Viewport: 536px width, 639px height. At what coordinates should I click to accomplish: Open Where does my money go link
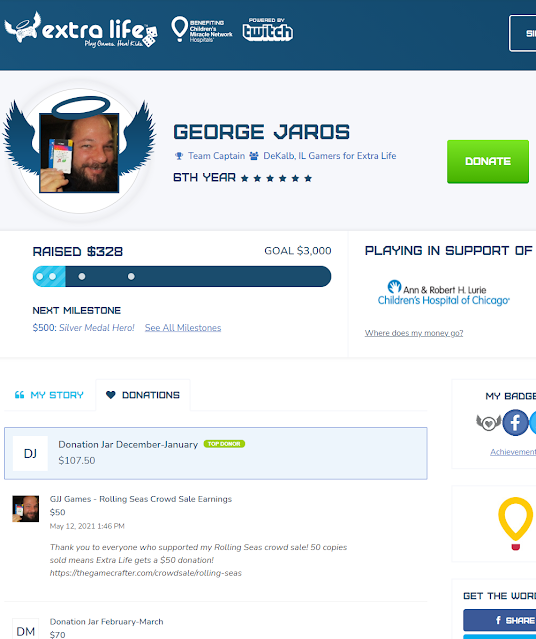click(414, 333)
